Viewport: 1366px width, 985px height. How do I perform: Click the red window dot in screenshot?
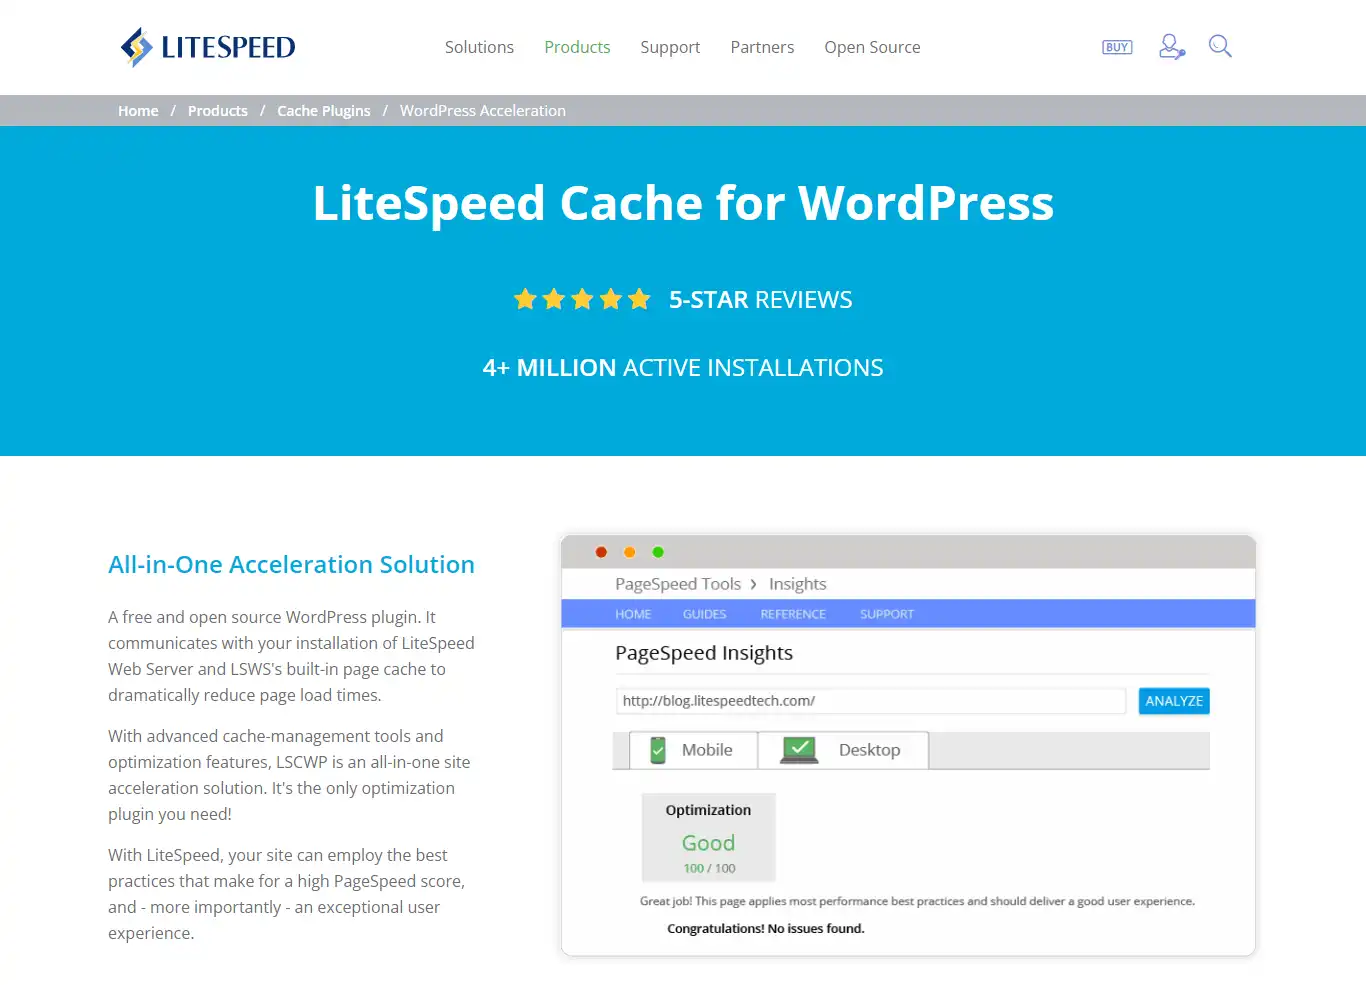[x=601, y=552]
